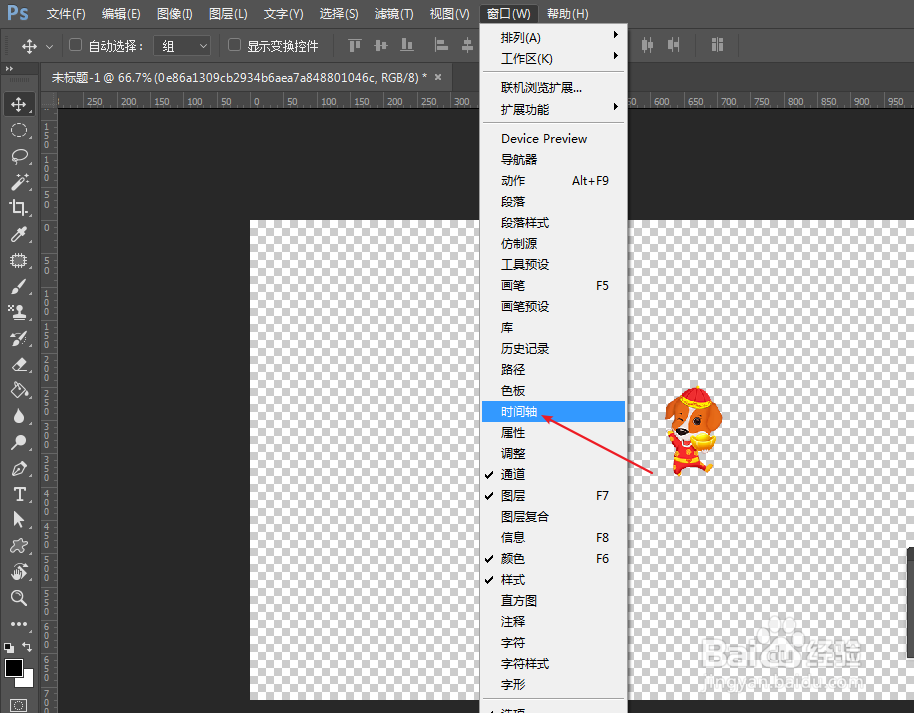
Task: Enable the 自动选择 checkbox
Action: click(76, 45)
